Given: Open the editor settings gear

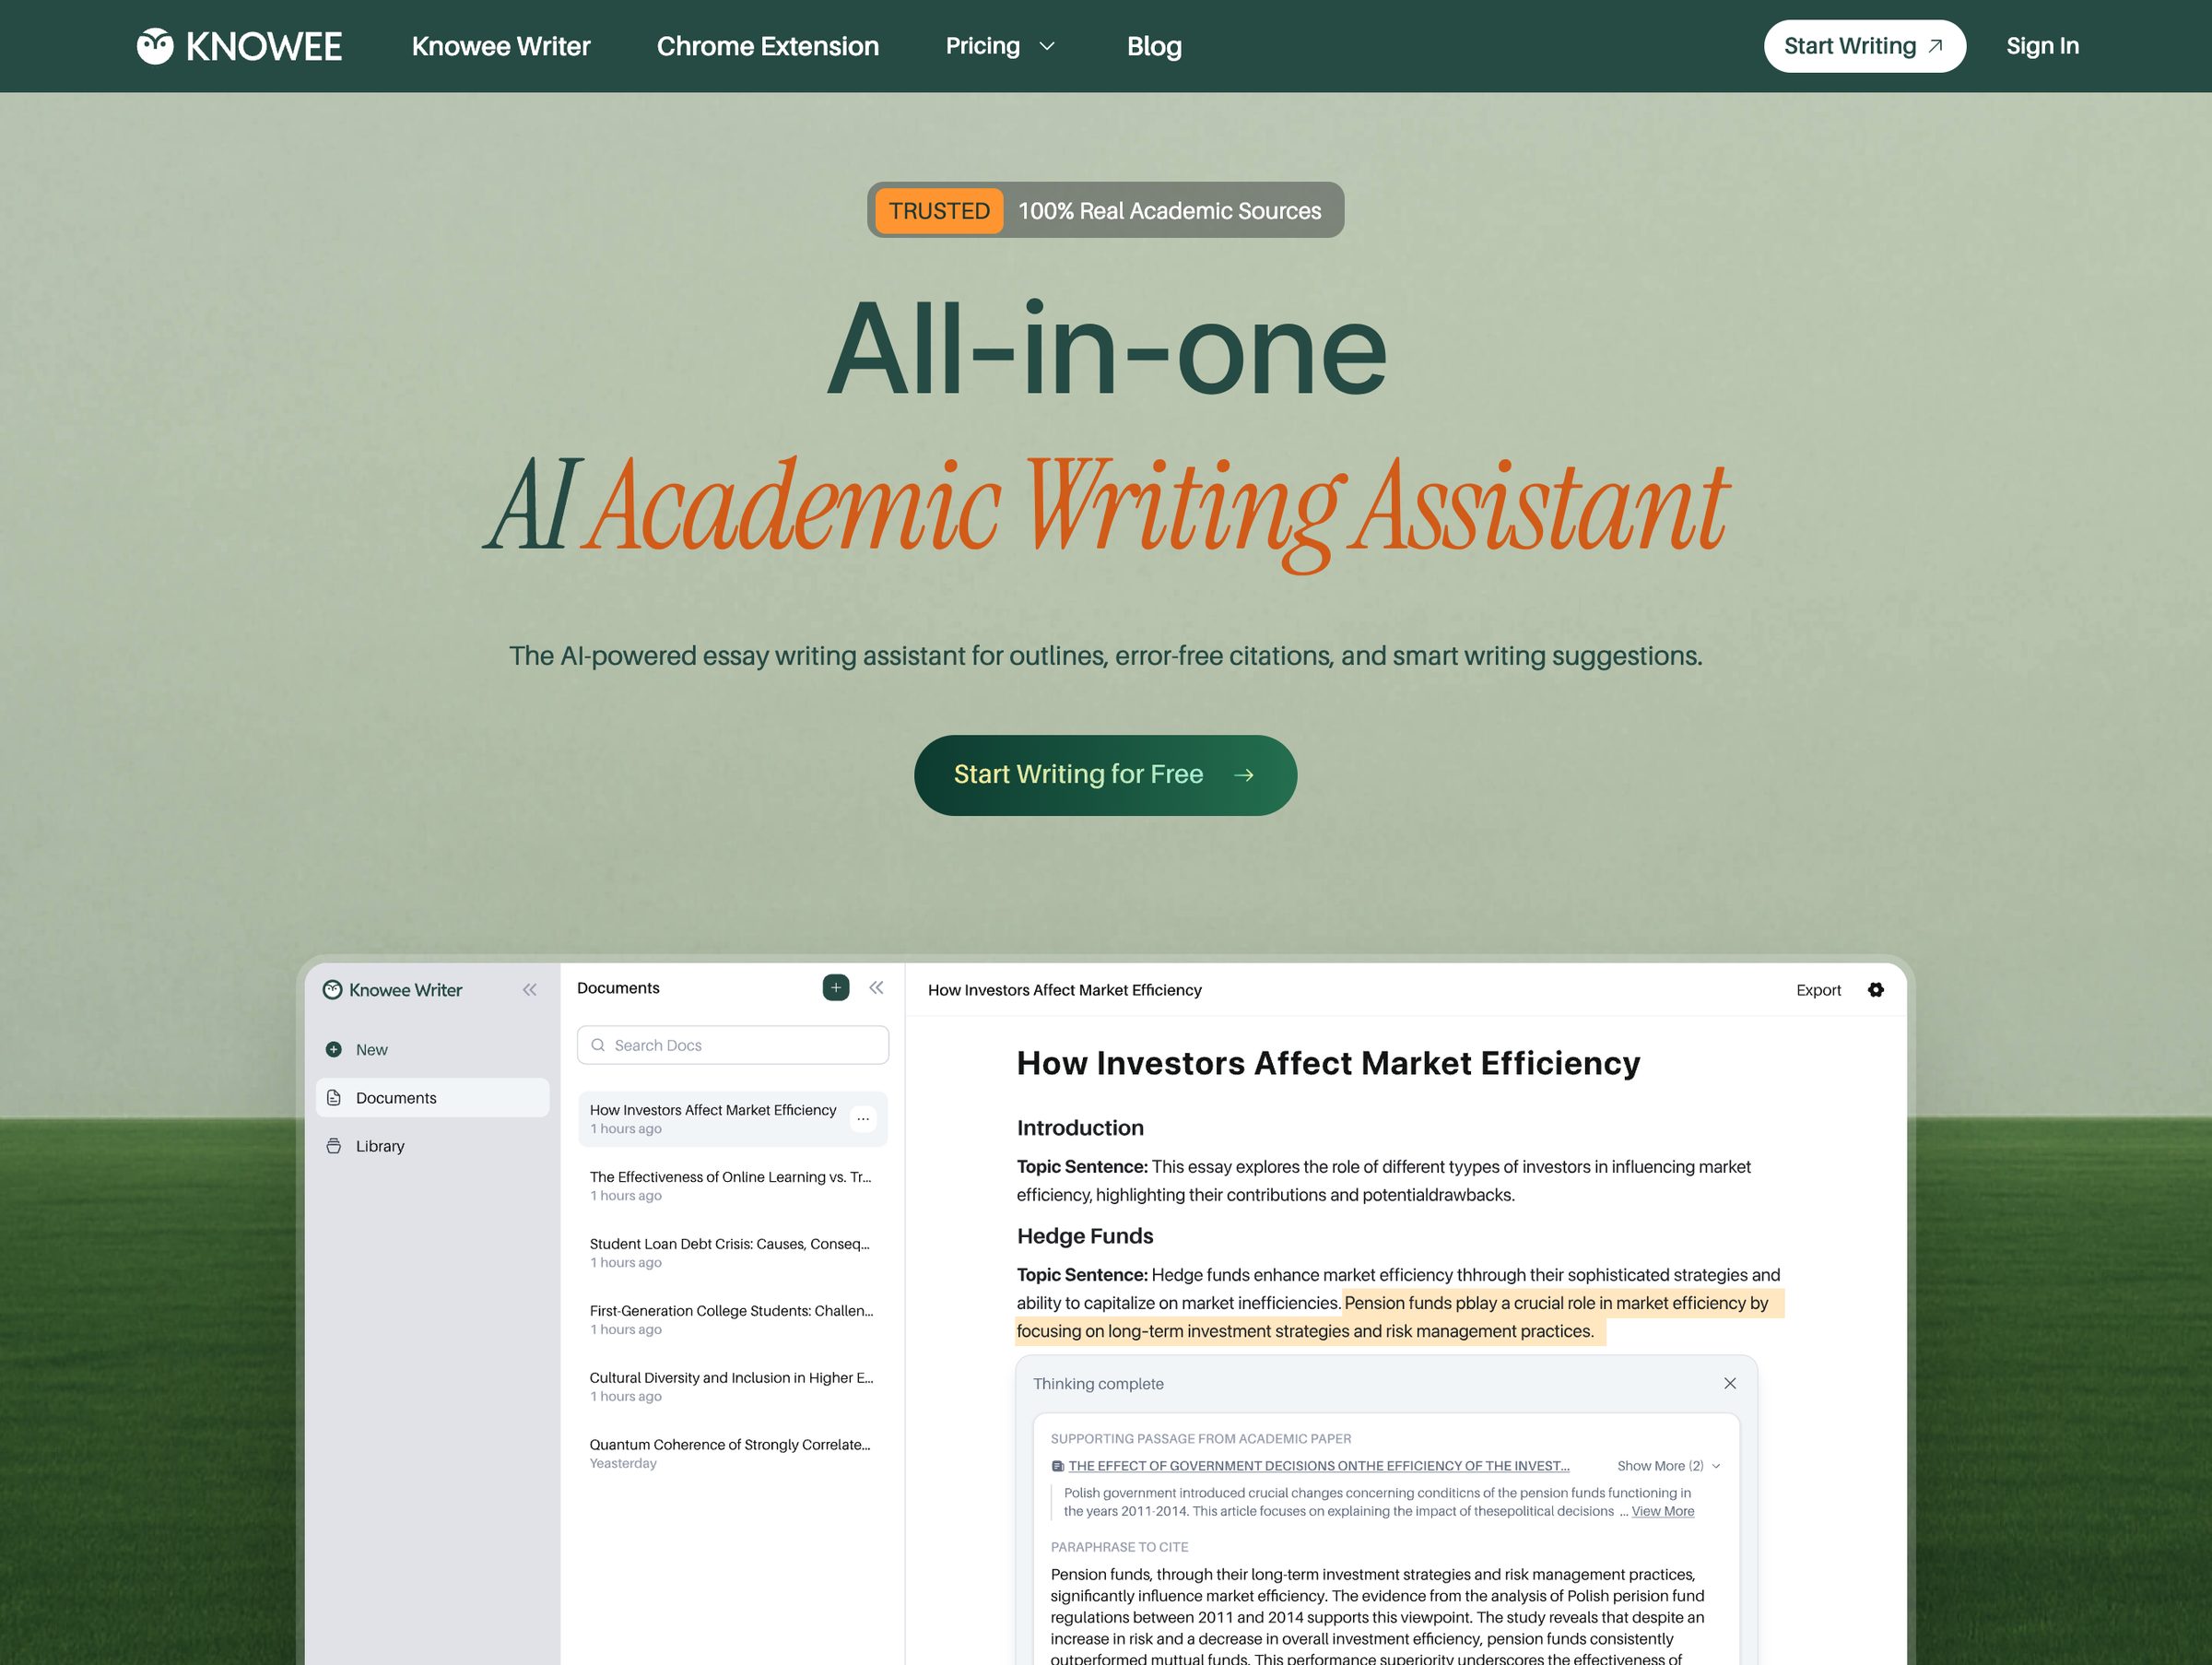Looking at the screenshot, I should [1876, 990].
